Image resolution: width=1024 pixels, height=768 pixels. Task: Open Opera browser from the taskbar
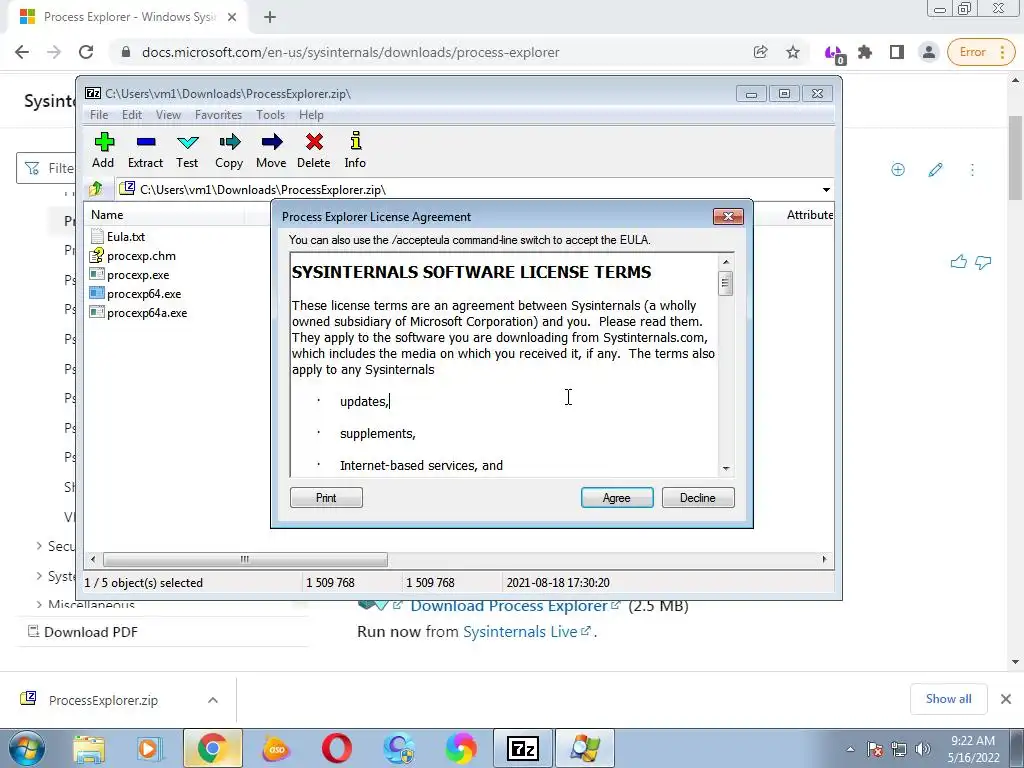(337, 748)
